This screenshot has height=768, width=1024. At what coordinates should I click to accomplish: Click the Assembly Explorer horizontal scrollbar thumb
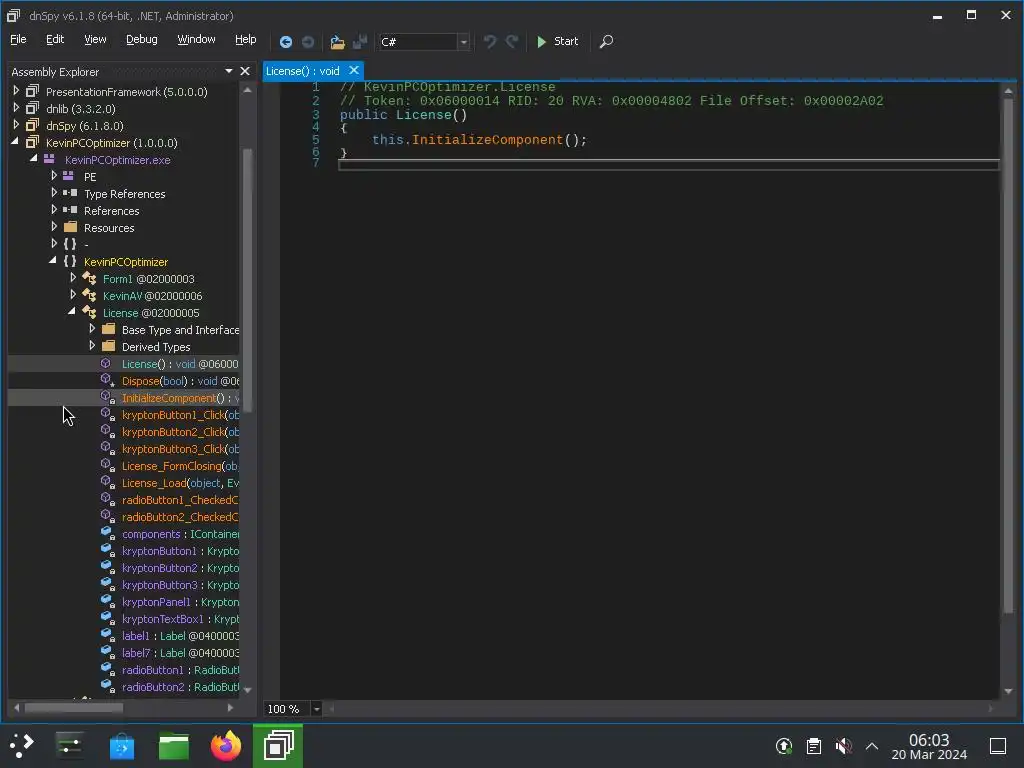coord(74,707)
